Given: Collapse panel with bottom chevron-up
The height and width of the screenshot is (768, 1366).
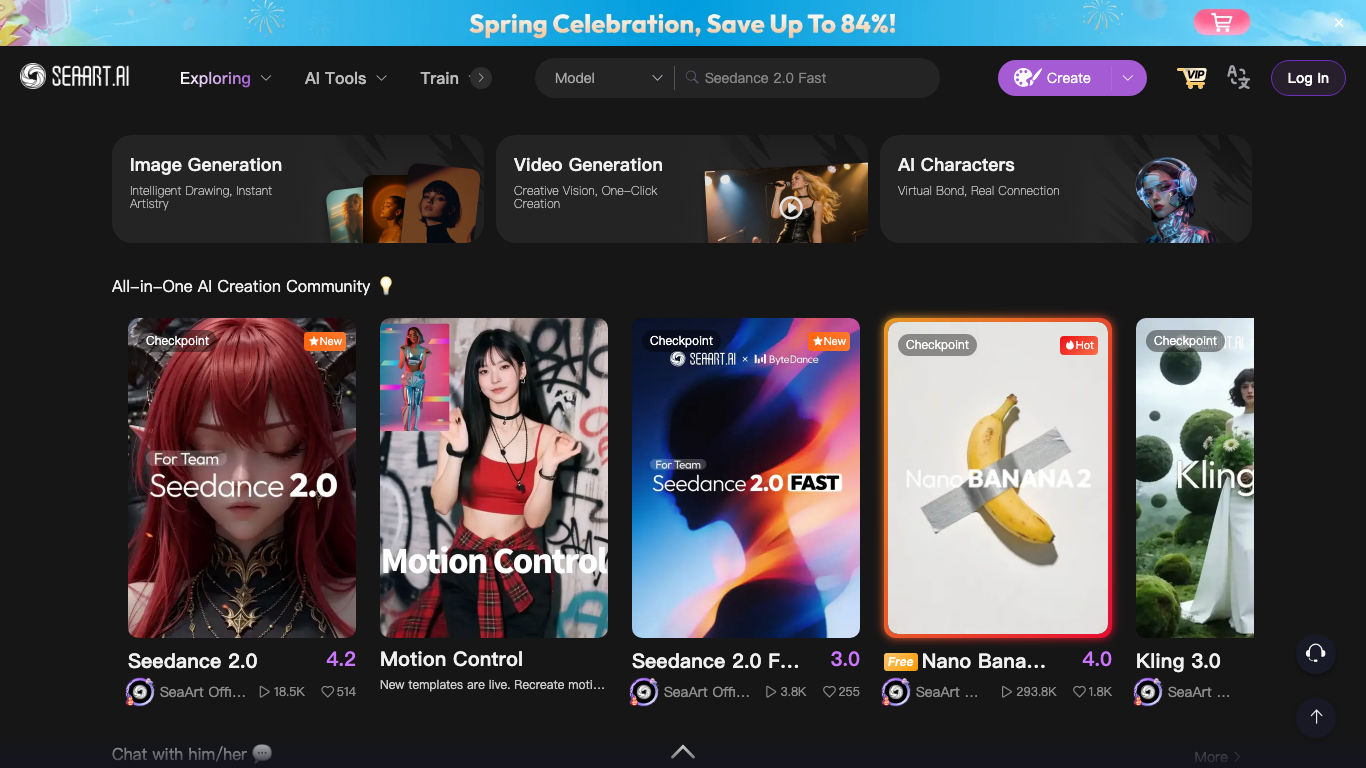Looking at the screenshot, I should 683,752.
